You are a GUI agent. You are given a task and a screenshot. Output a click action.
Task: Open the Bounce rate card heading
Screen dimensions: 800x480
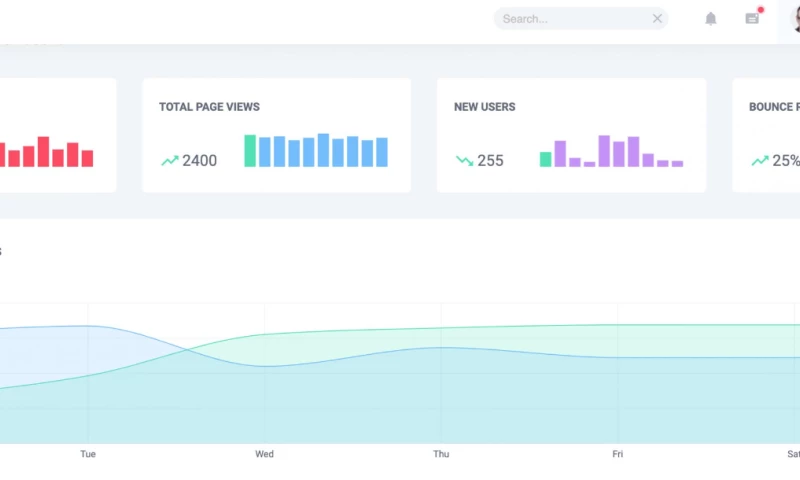(x=773, y=107)
